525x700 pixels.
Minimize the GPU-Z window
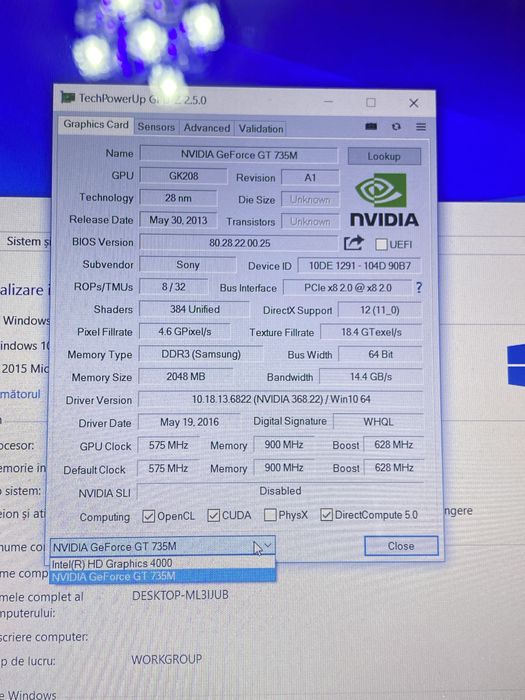point(329,102)
